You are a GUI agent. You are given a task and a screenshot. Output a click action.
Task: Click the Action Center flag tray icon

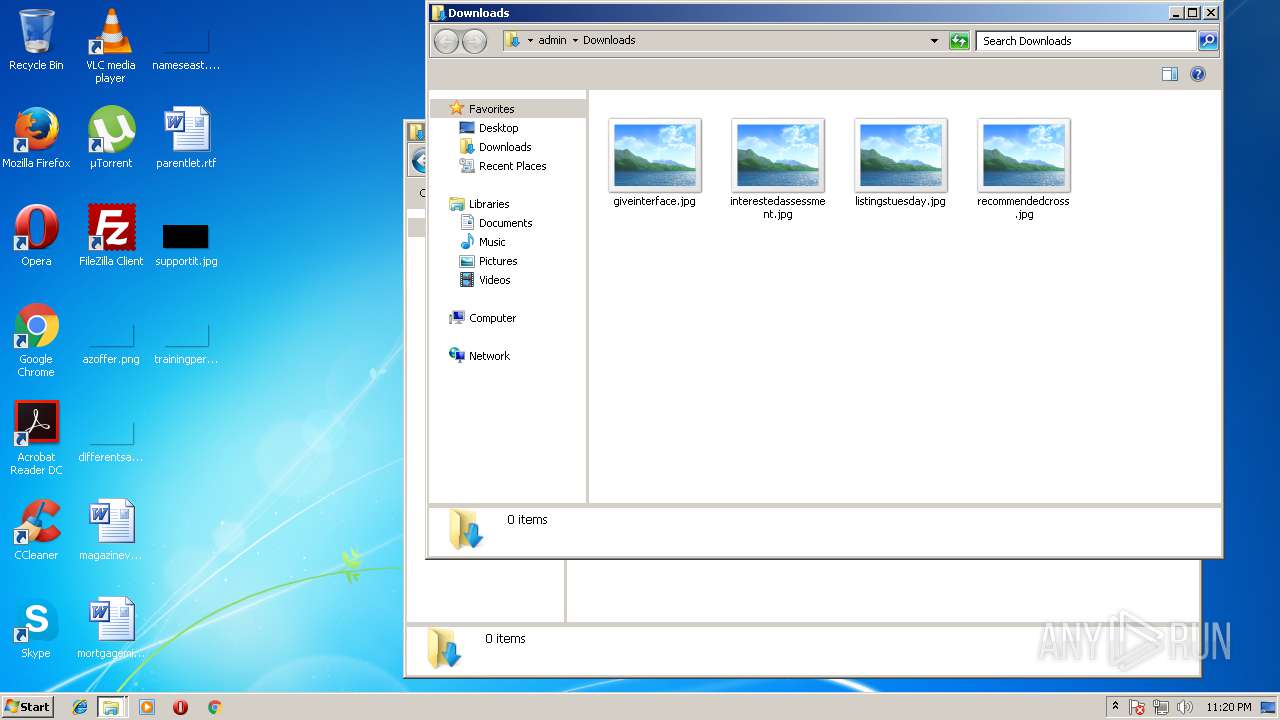[x=1138, y=707]
